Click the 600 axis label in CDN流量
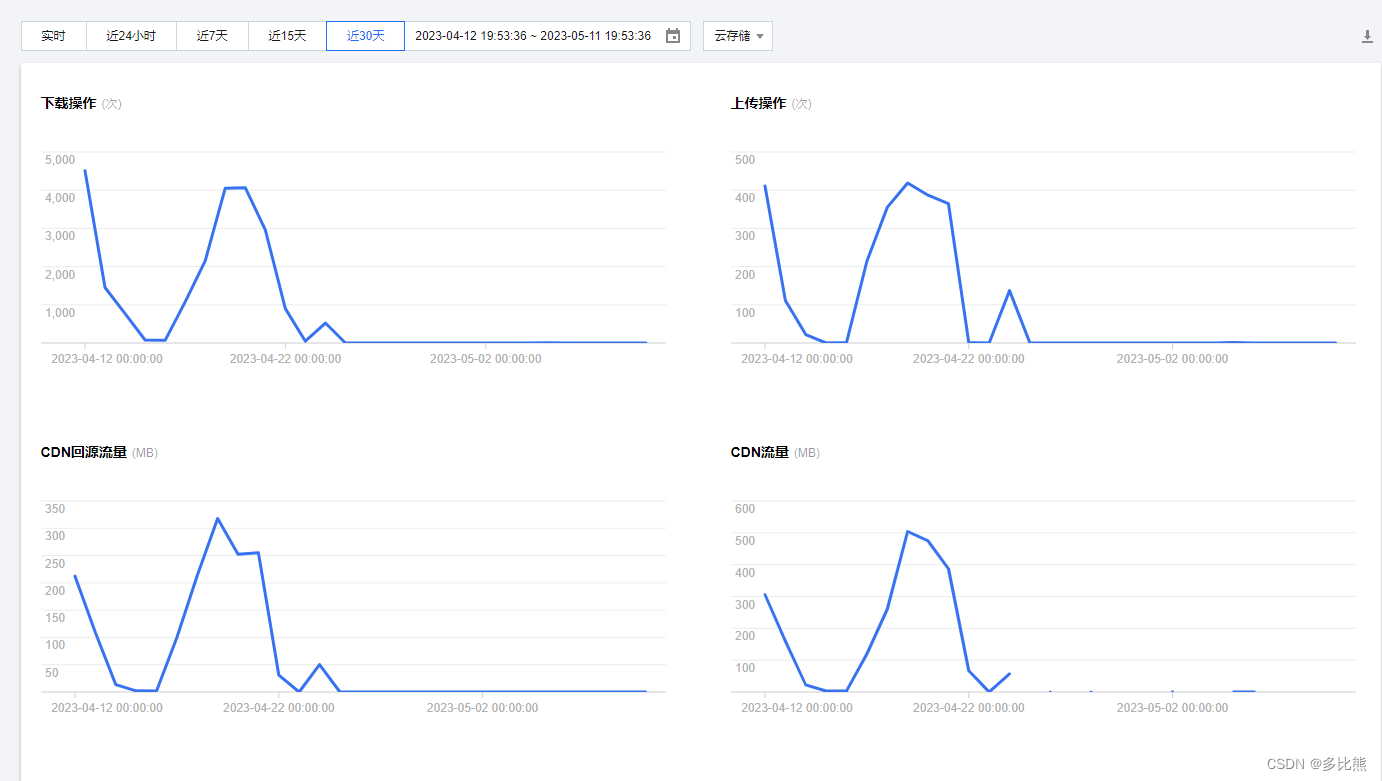Viewport: 1382px width, 781px height. [x=745, y=509]
